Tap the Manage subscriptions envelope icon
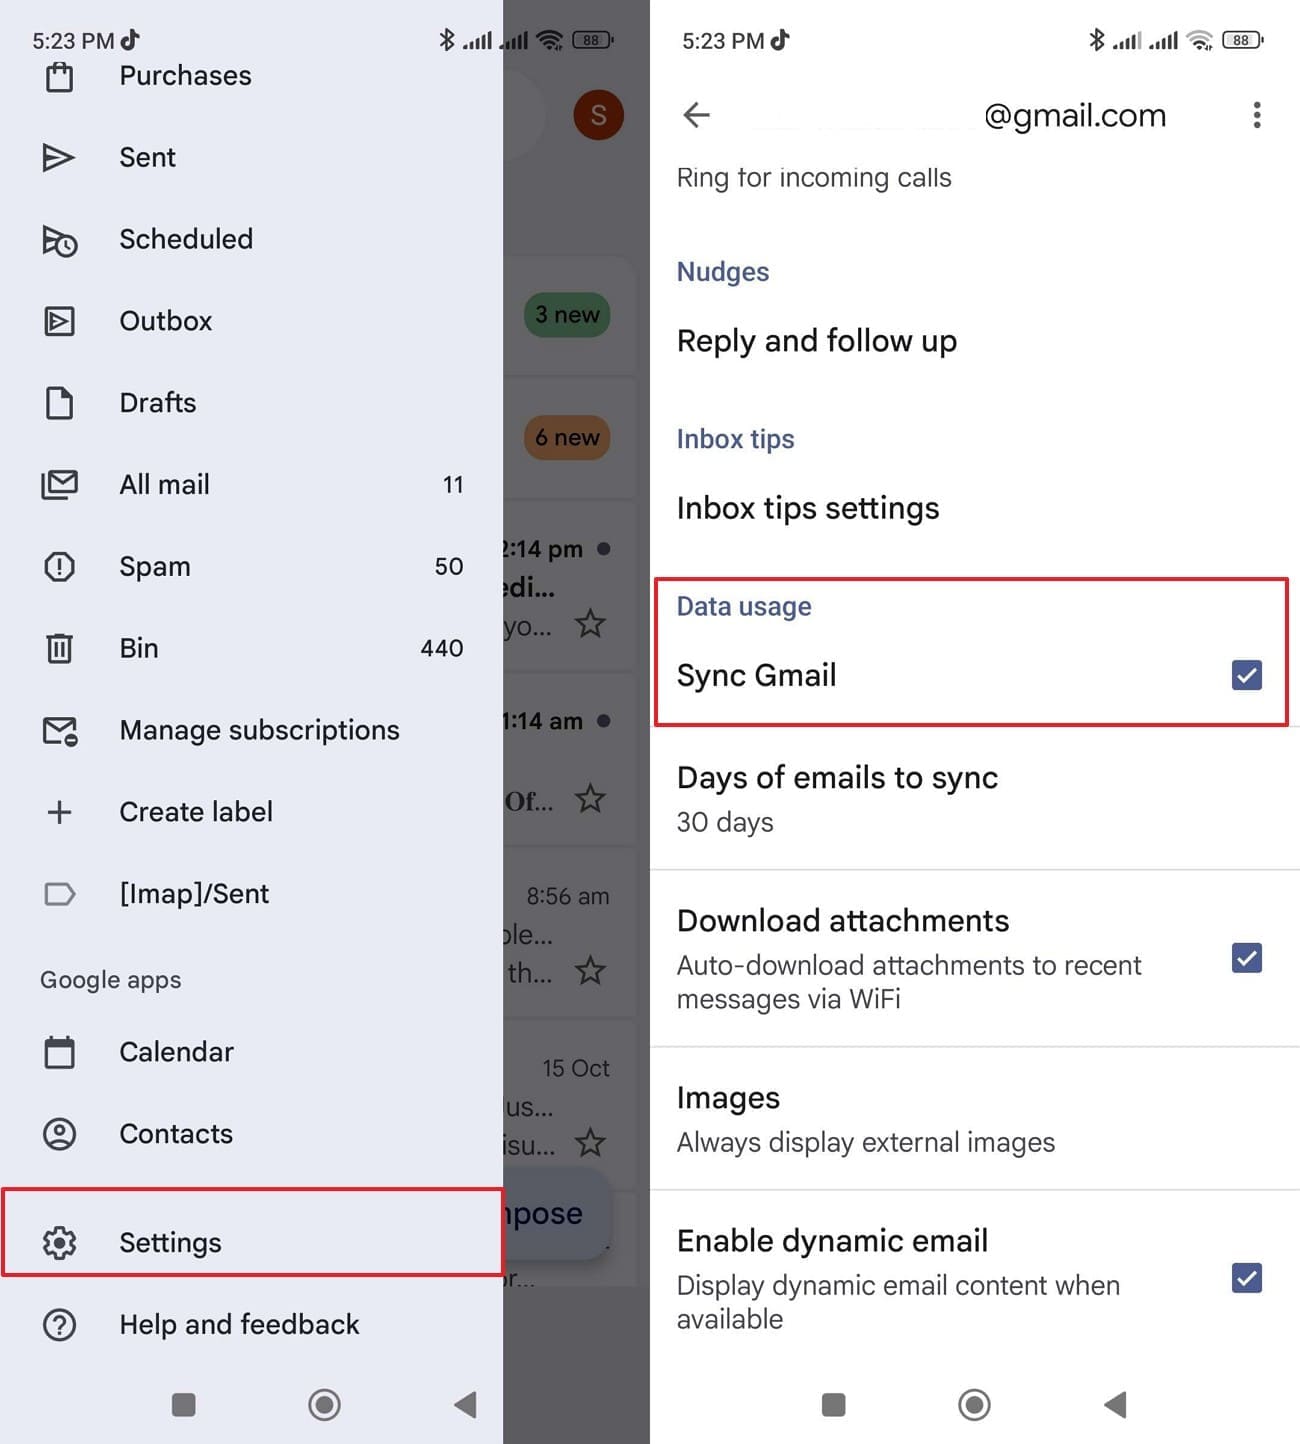The image size is (1300, 1444). point(59,731)
